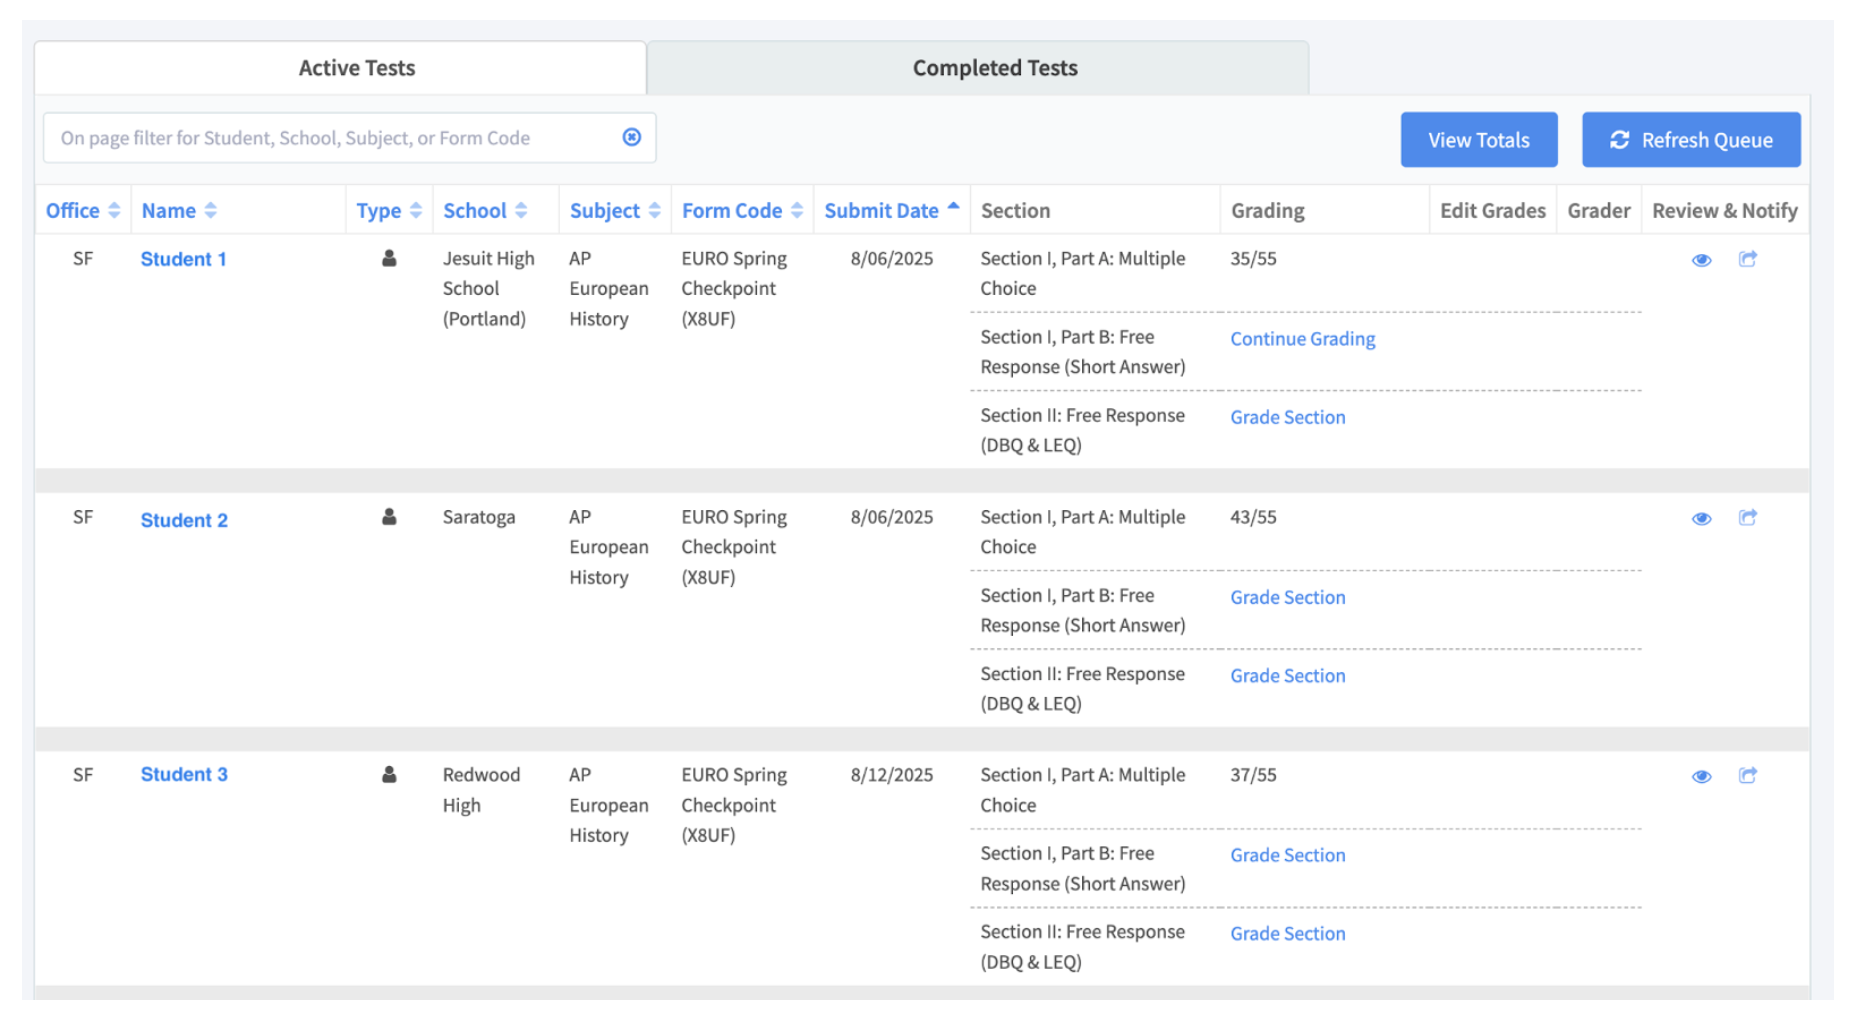Image resolution: width=1856 pixels, height=1022 pixels.
Task: Click the eye review icon for Student 1
Action: 1701,260
